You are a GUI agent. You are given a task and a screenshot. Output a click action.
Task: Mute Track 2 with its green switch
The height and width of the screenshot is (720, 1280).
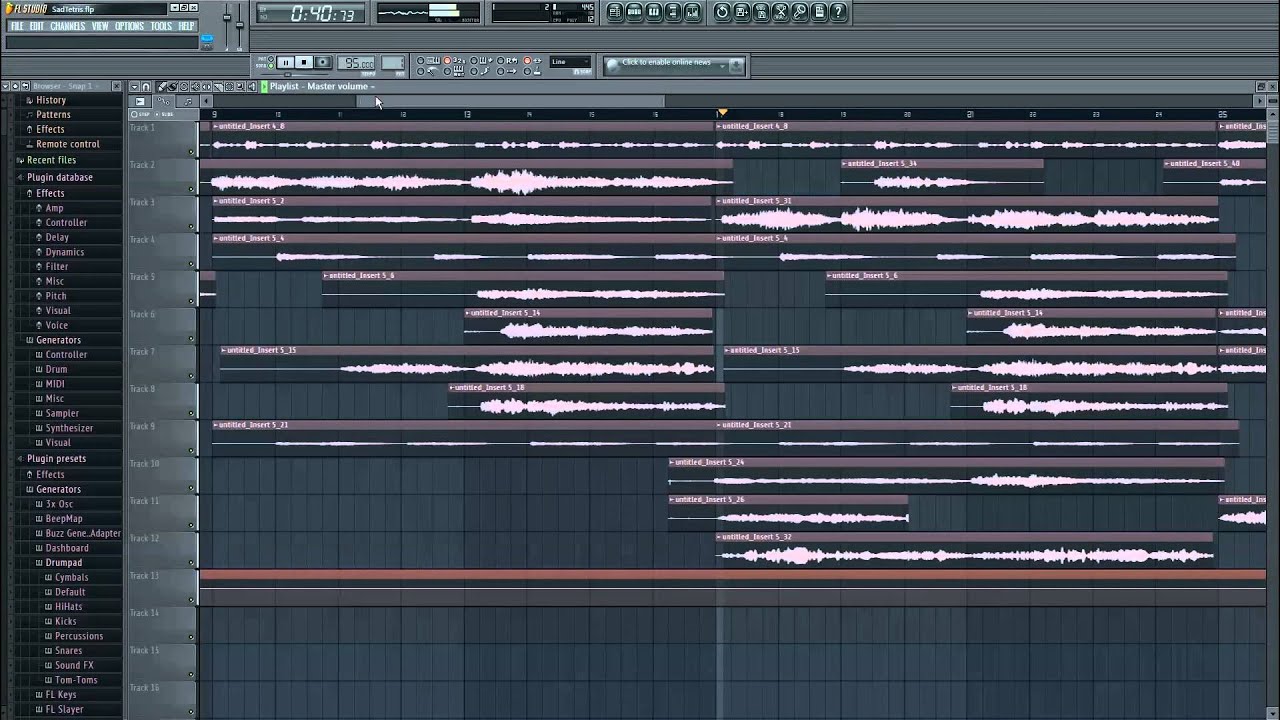pyautogui.click(x=191, y=189)
